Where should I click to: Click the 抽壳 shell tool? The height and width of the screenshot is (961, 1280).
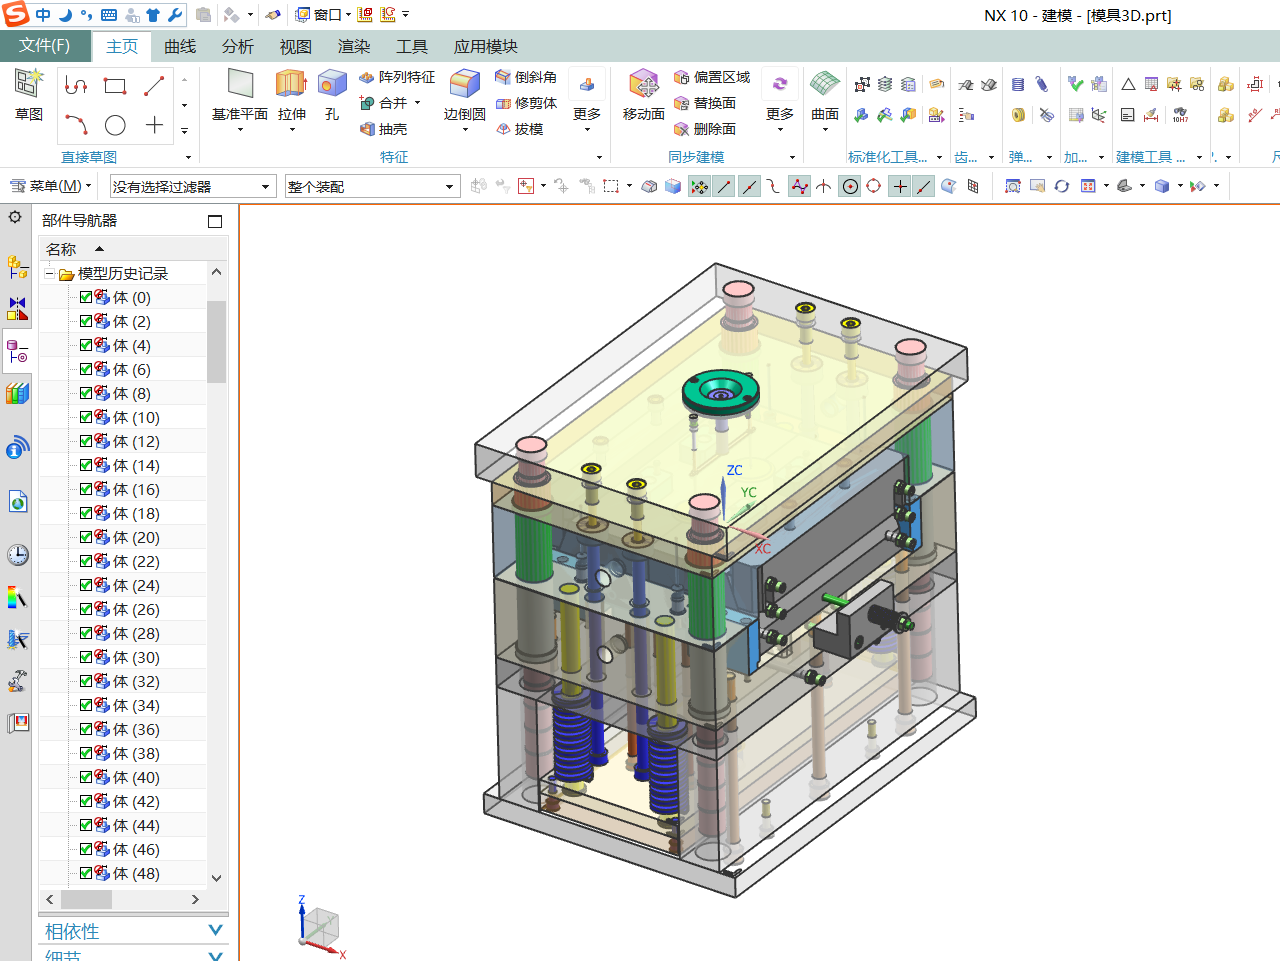383,129
